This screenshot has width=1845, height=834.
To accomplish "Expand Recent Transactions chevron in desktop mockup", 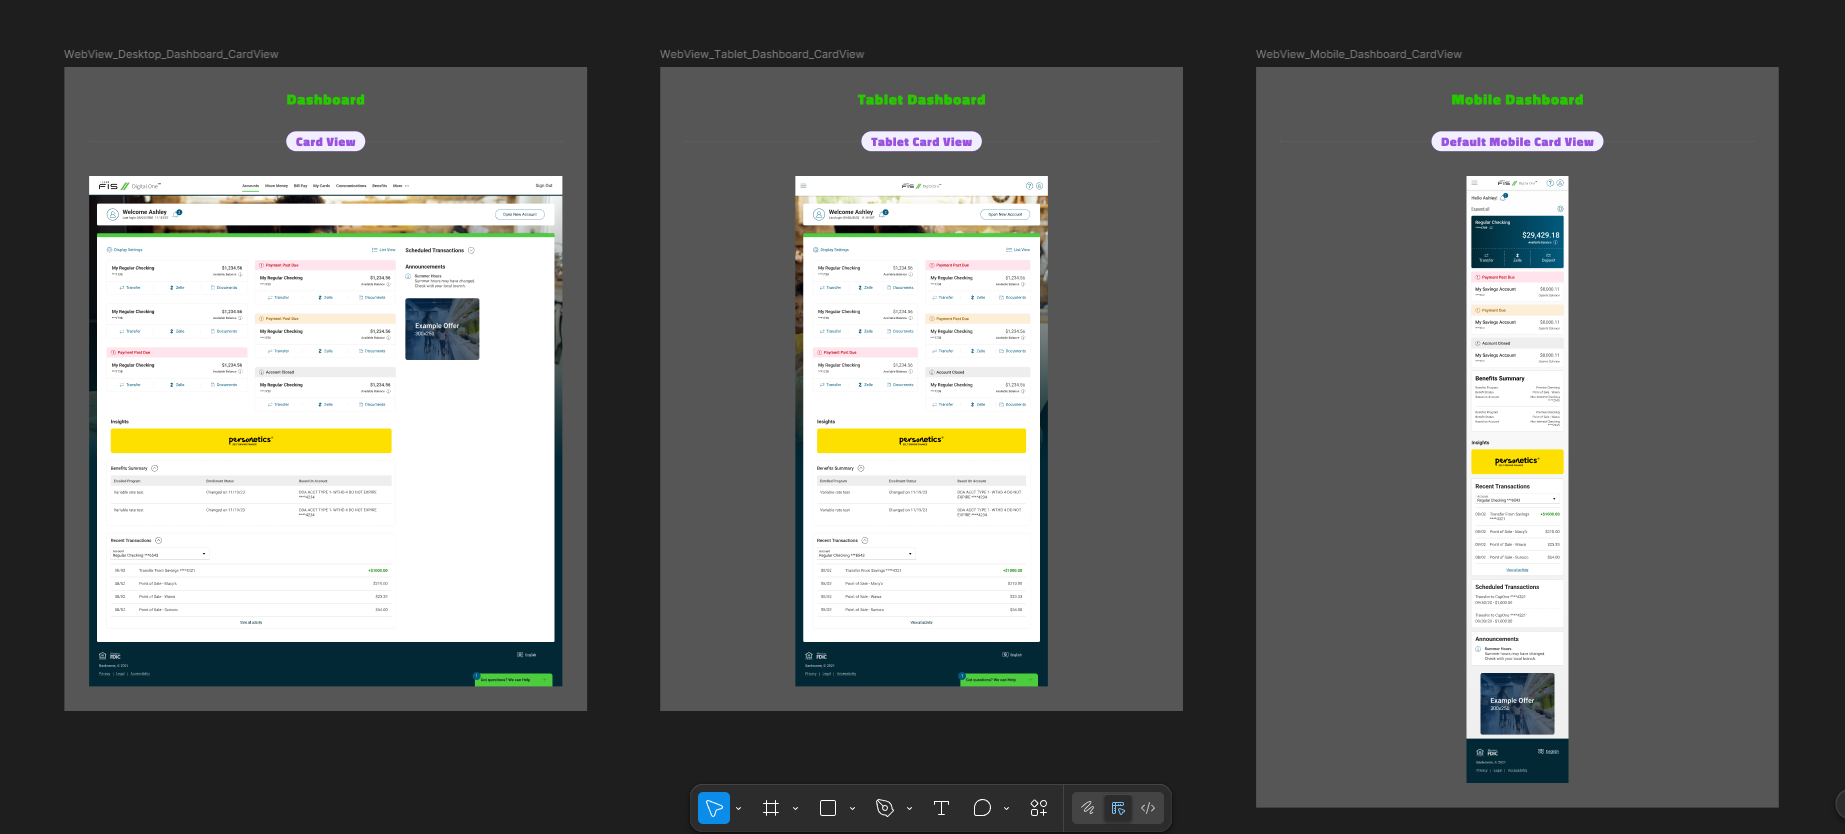I will (x=158, y=540).
